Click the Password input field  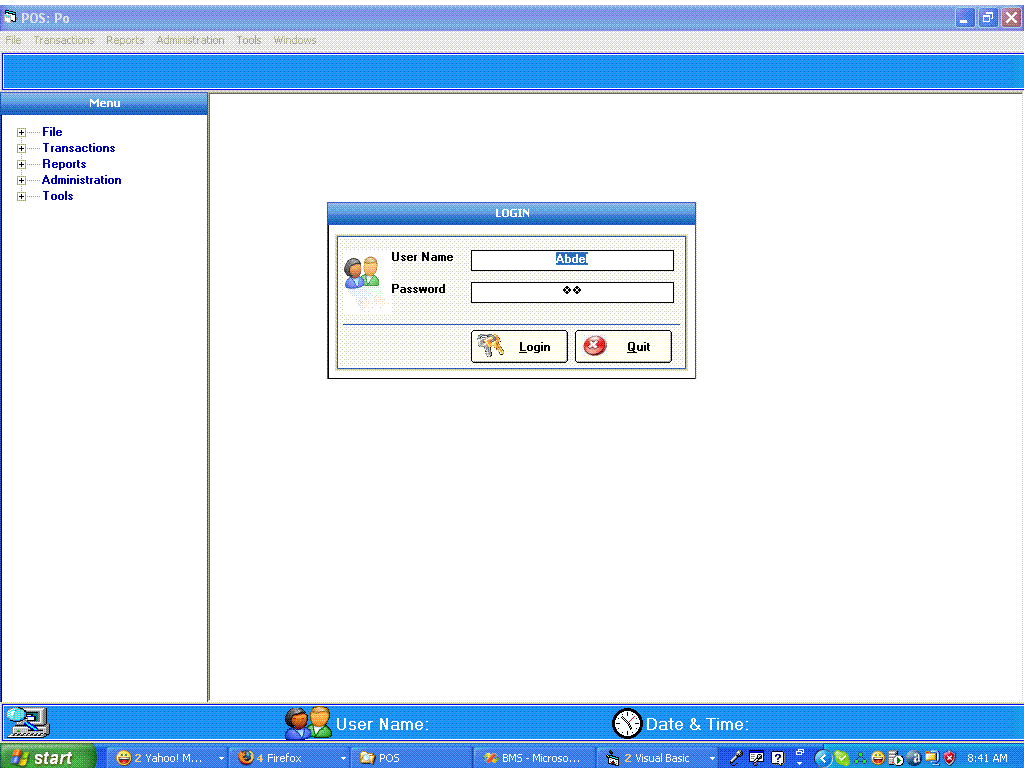[572, 292]
